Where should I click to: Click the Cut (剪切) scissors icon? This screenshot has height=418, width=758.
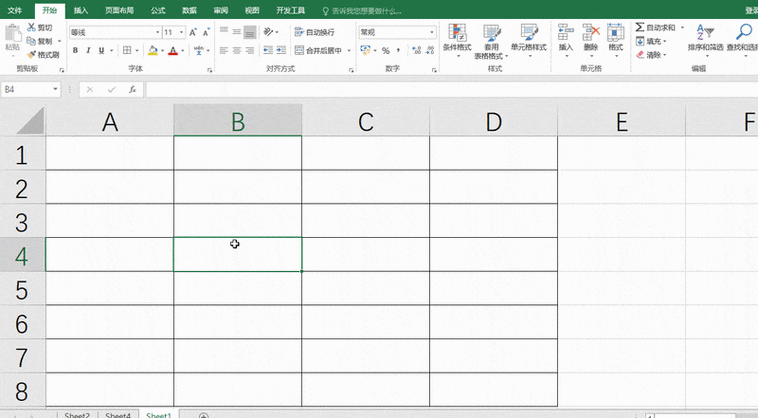tap(32, 28)
